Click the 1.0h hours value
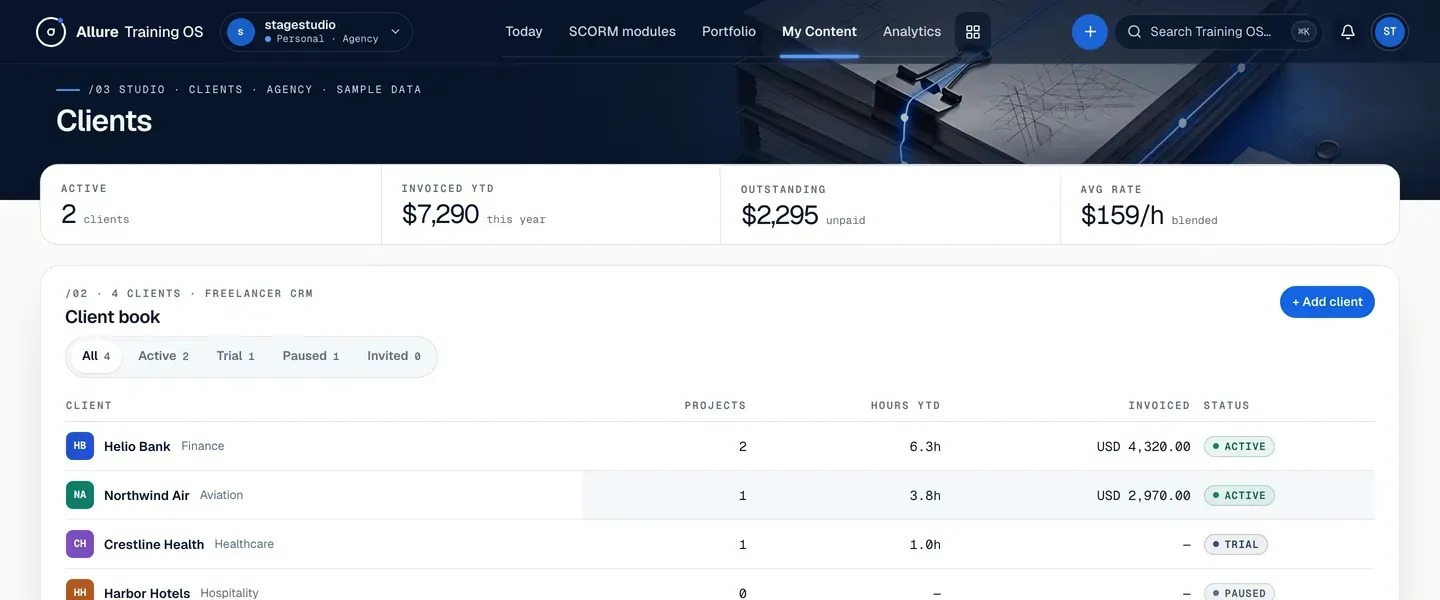 point(925,545)
